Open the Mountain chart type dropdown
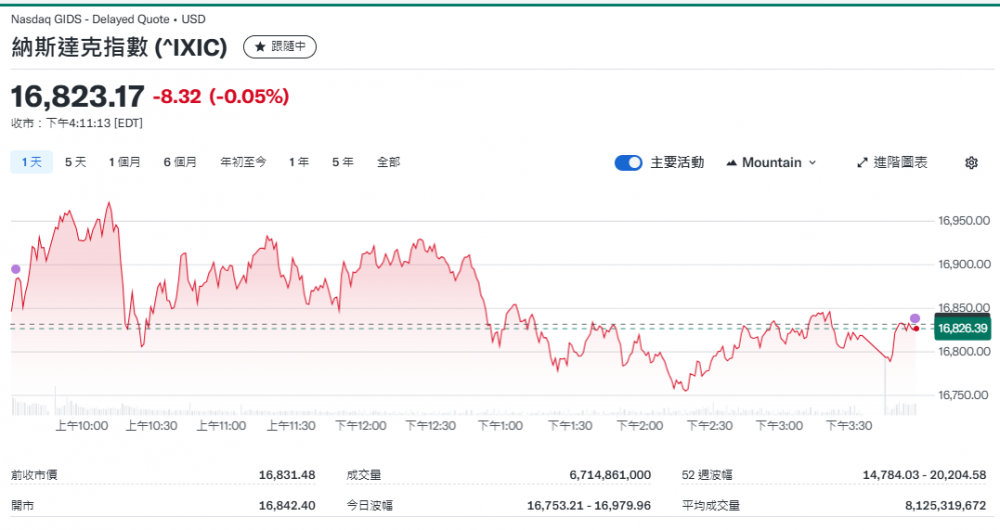Image resolution: width=1000 pixels, height=530 pixels. coord(771,163)
